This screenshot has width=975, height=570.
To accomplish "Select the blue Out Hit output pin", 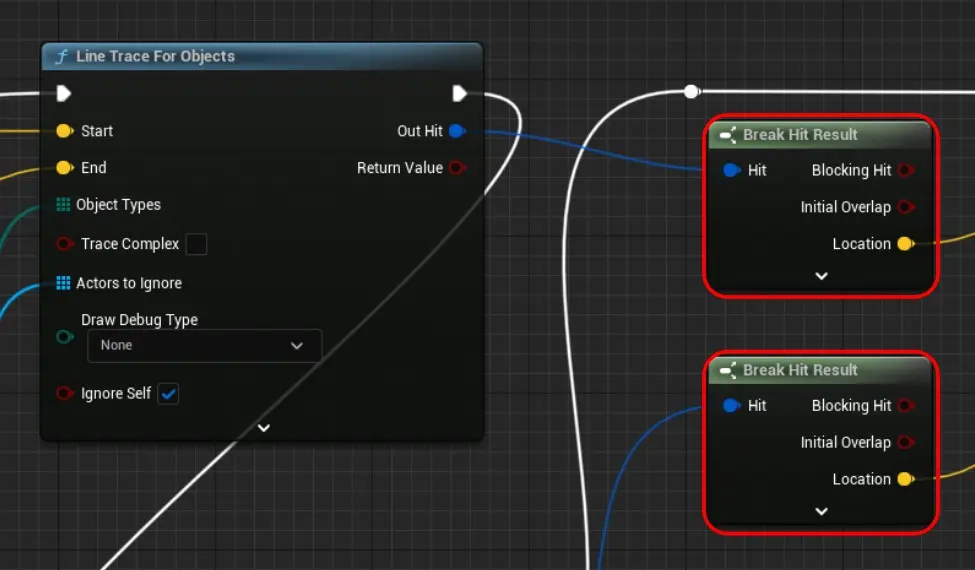I will tap(456, 131).
